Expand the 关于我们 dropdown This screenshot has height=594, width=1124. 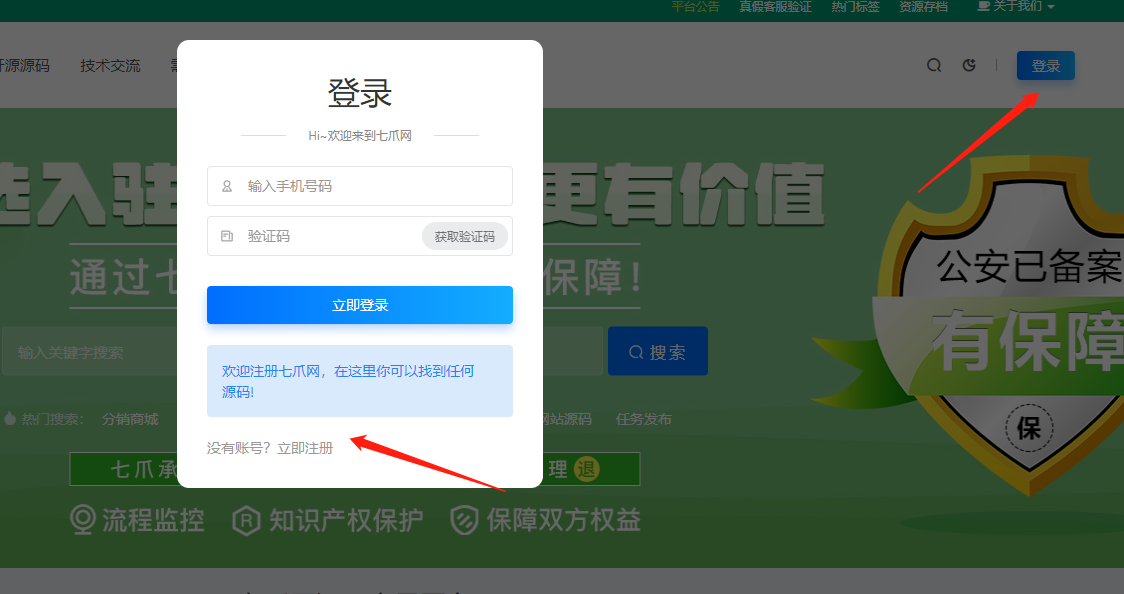click(1016, 6)
